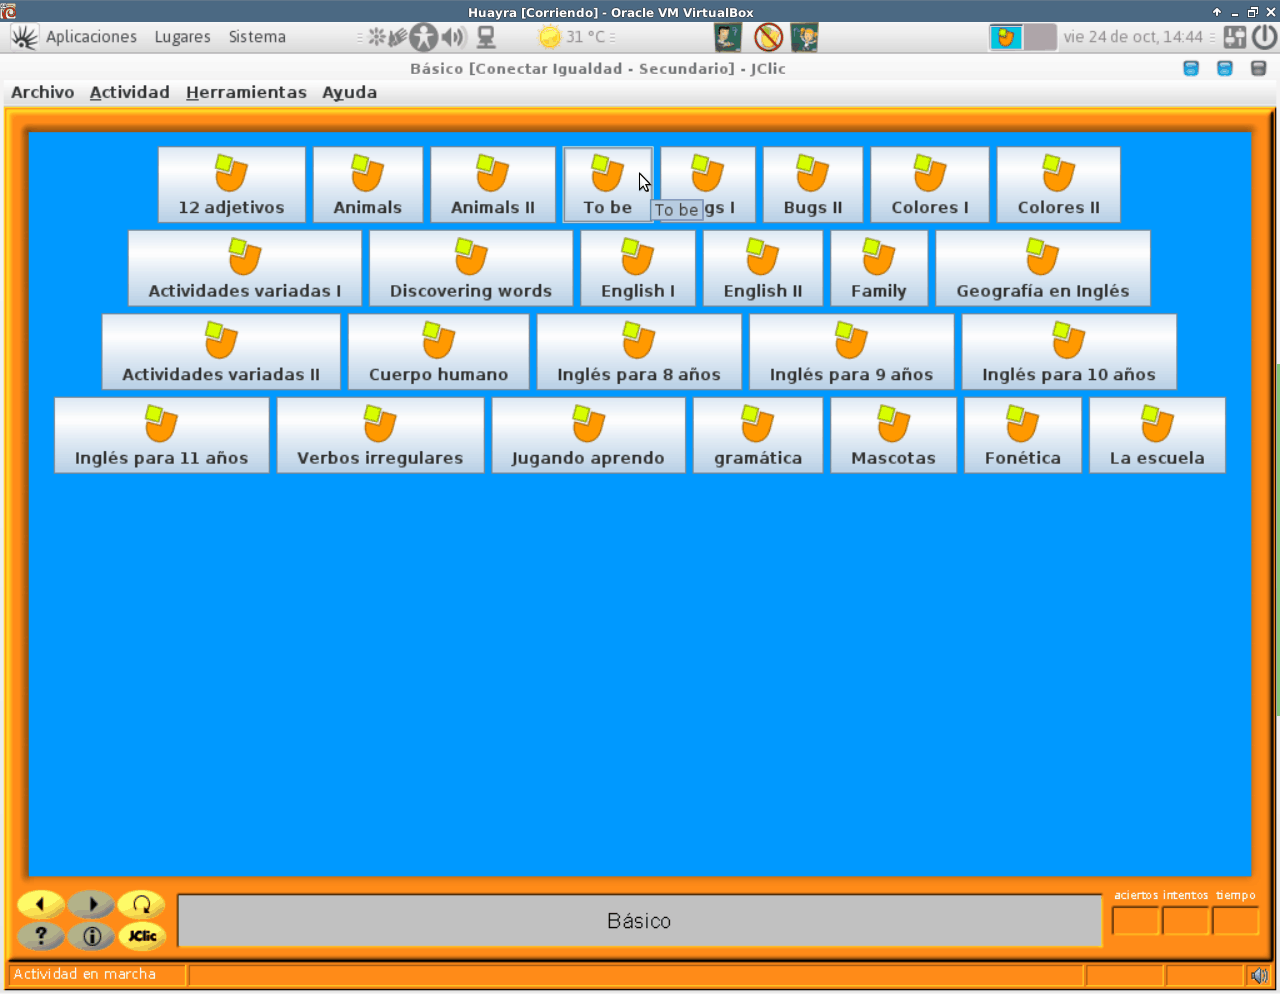Restart the activity with the reset button
This screenshot has height=994, width=1280.
[142, 904]
